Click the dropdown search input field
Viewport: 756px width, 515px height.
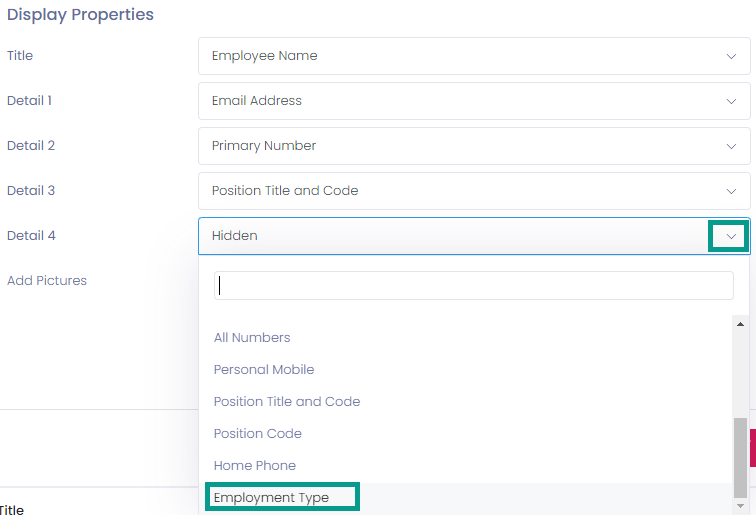(474, 285)
